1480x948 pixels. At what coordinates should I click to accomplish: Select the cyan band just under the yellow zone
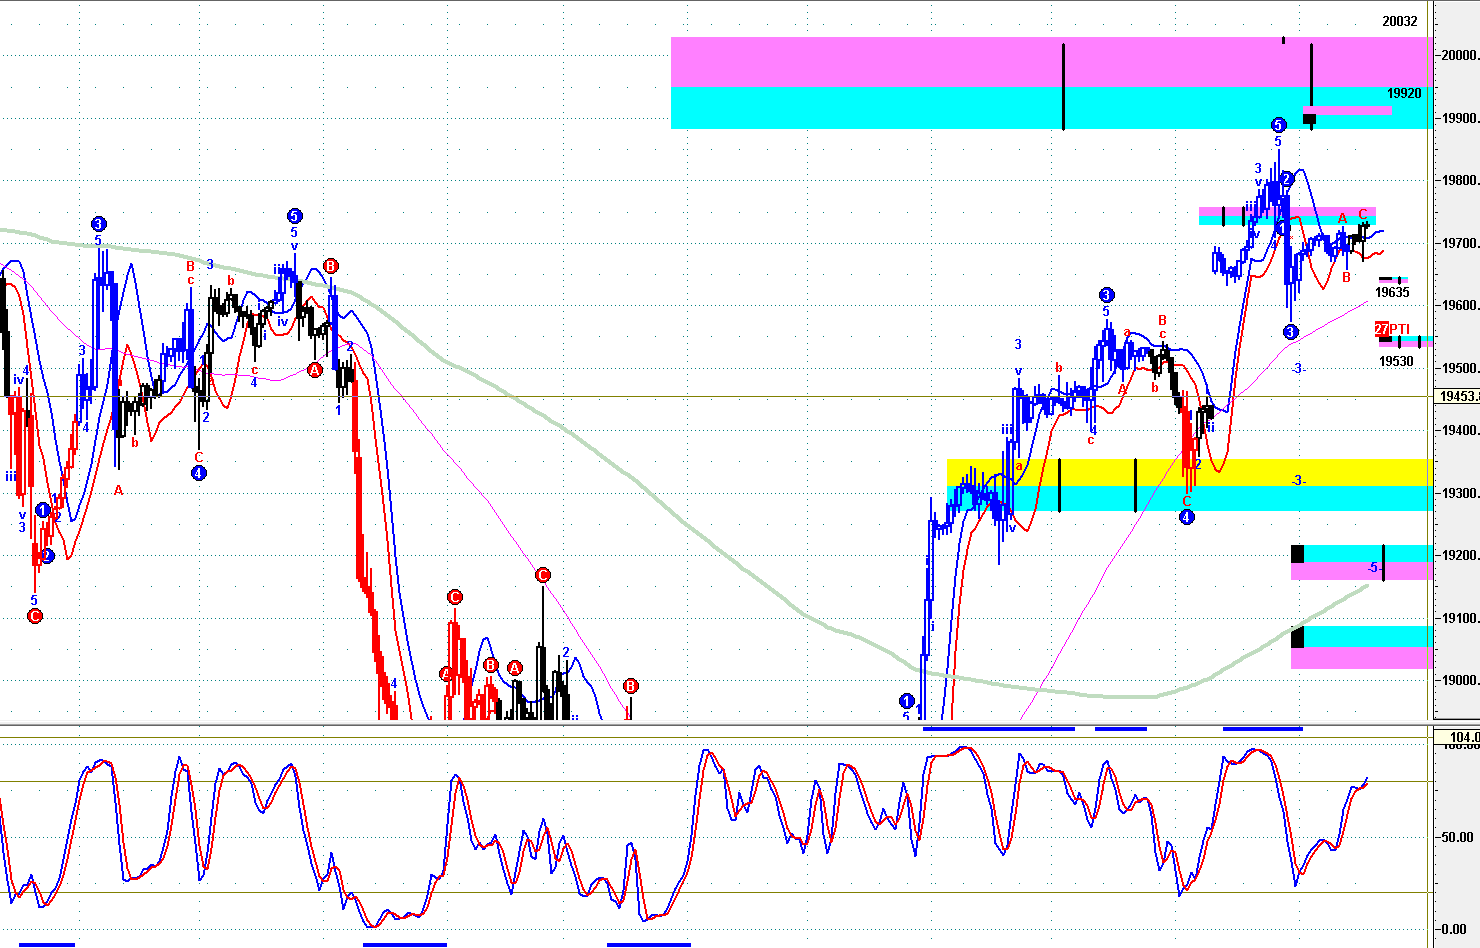pyautogui.click(x=1190, y=498)
